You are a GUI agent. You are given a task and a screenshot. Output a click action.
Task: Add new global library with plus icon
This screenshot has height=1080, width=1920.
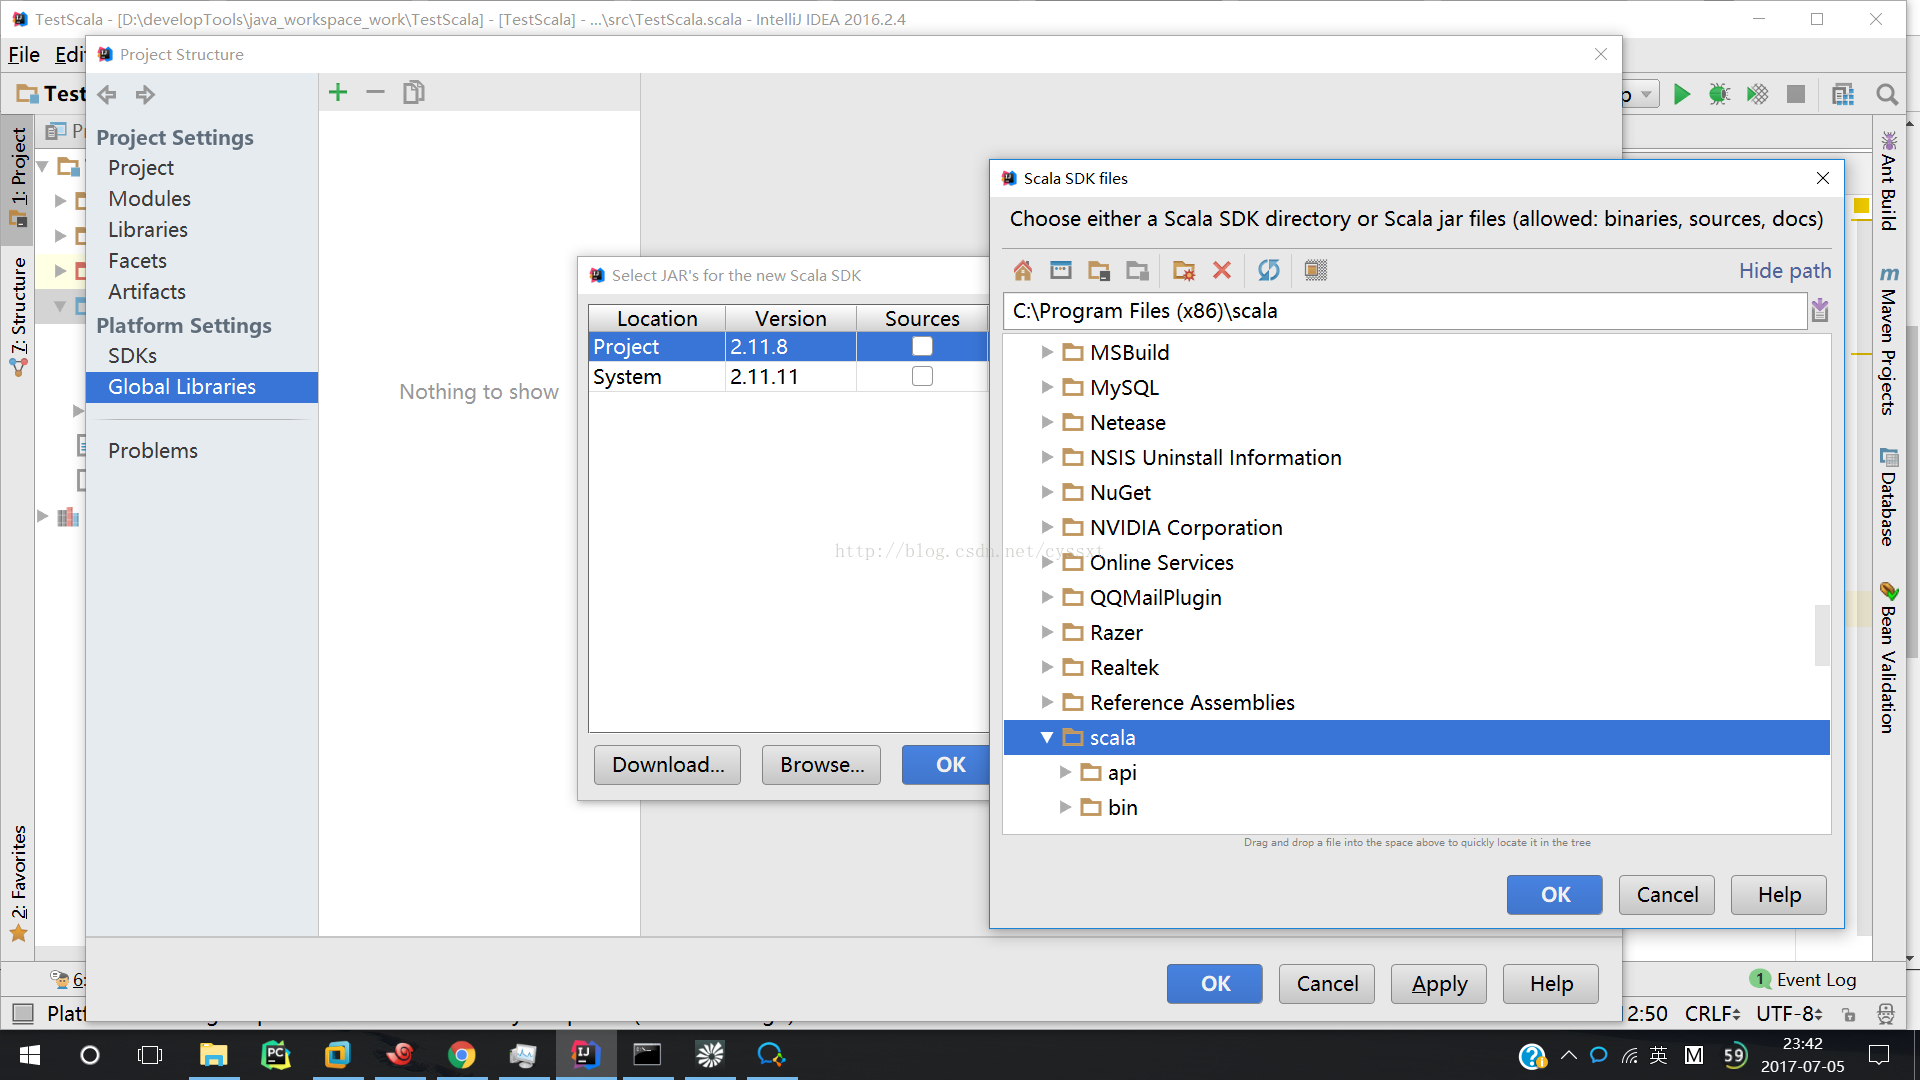pyautogui.click(x=338, y=93)
